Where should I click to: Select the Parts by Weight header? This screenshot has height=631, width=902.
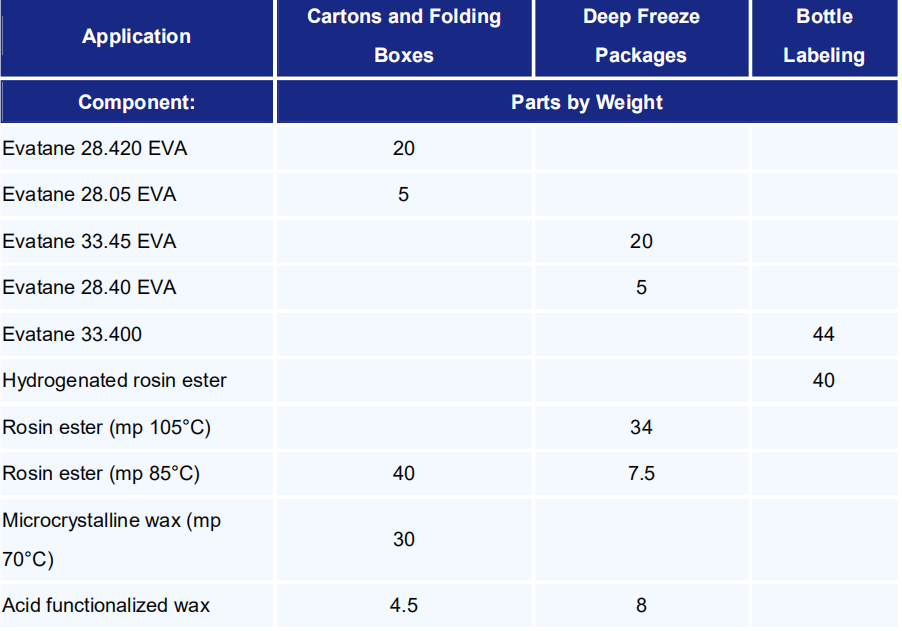[x=587, y=102]
